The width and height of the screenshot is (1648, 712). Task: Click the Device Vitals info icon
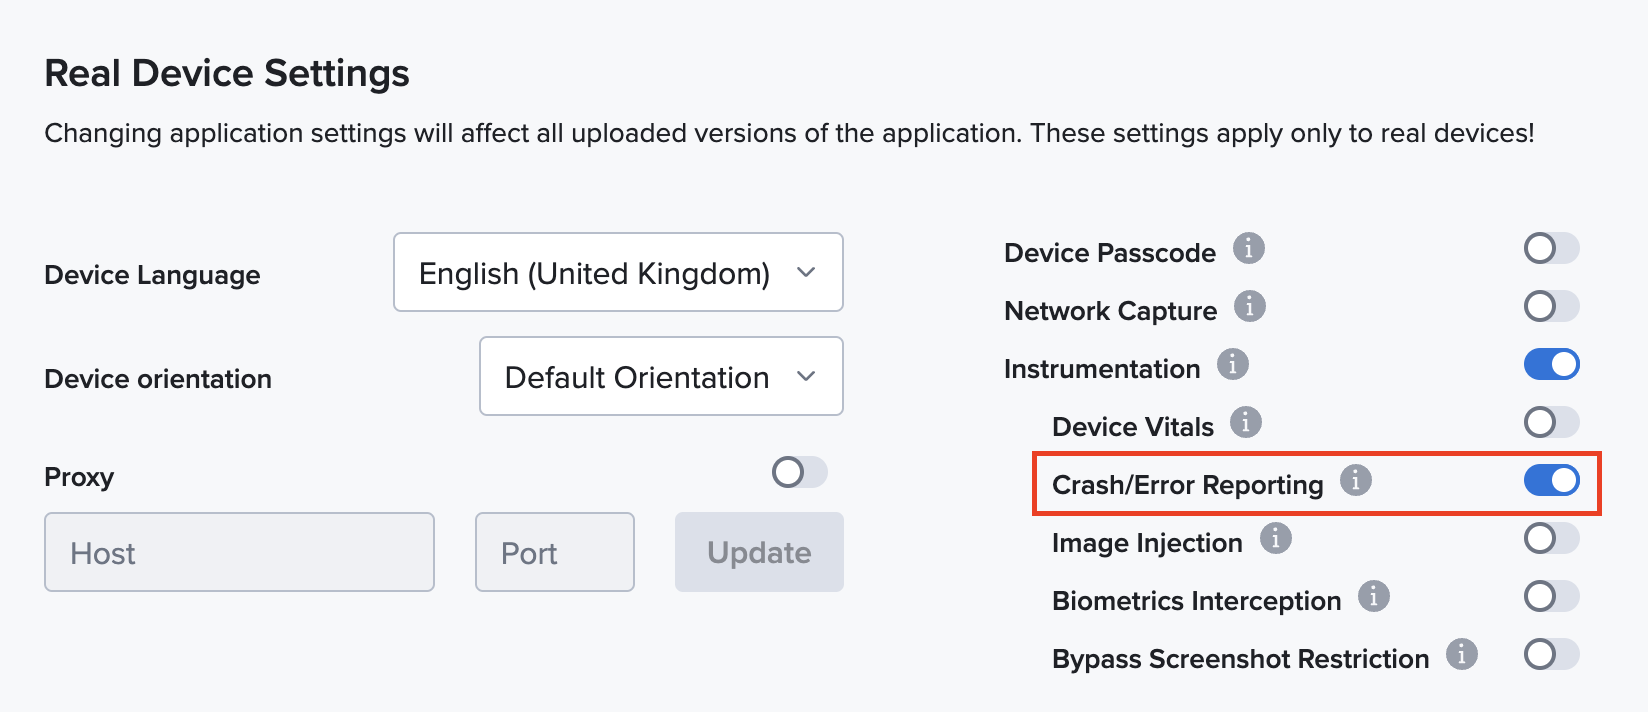1245,423
